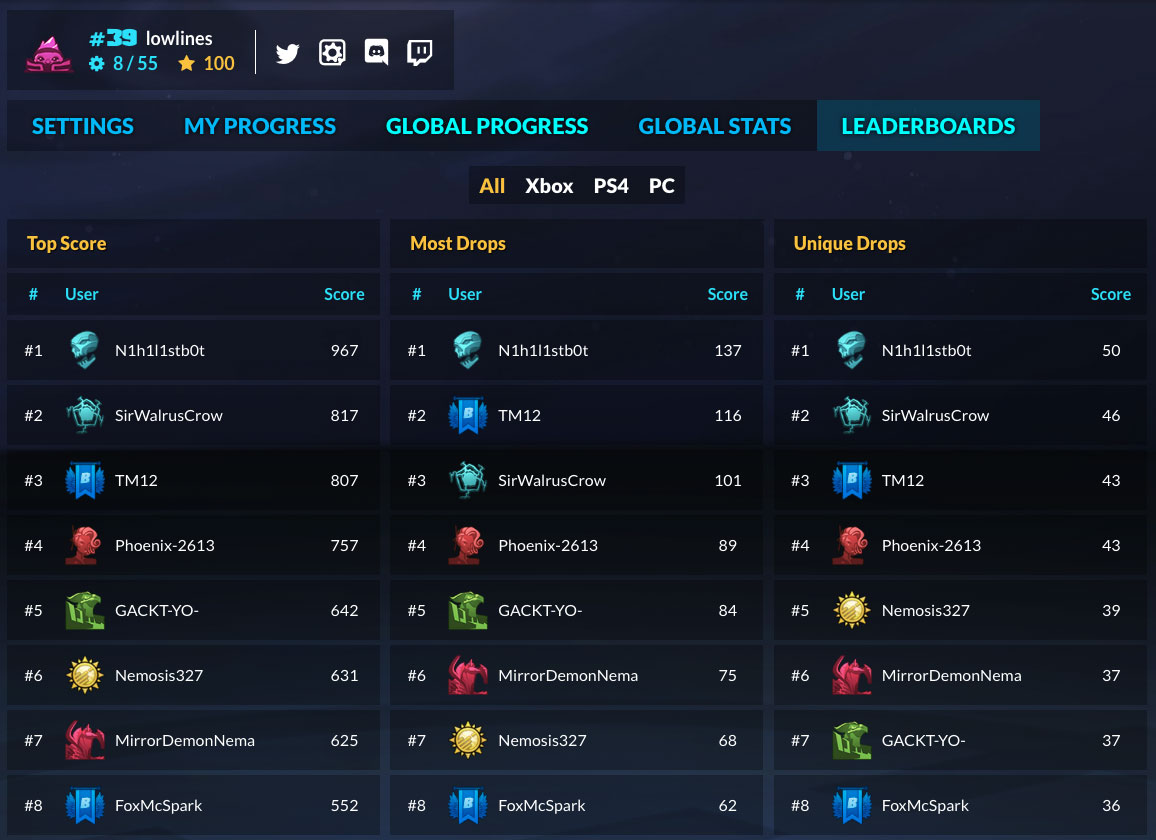This screenshot has width=1156, height=840.
Task: Filter leaderboards by Xbox platform
Action: coord(549,186)
